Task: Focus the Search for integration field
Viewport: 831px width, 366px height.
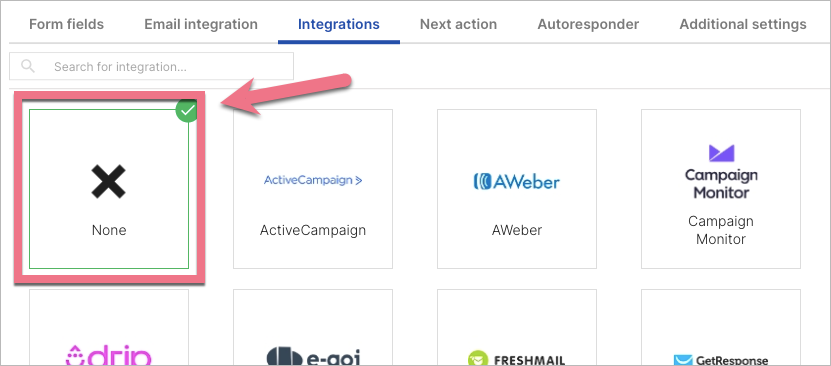Action: point(151,66)
